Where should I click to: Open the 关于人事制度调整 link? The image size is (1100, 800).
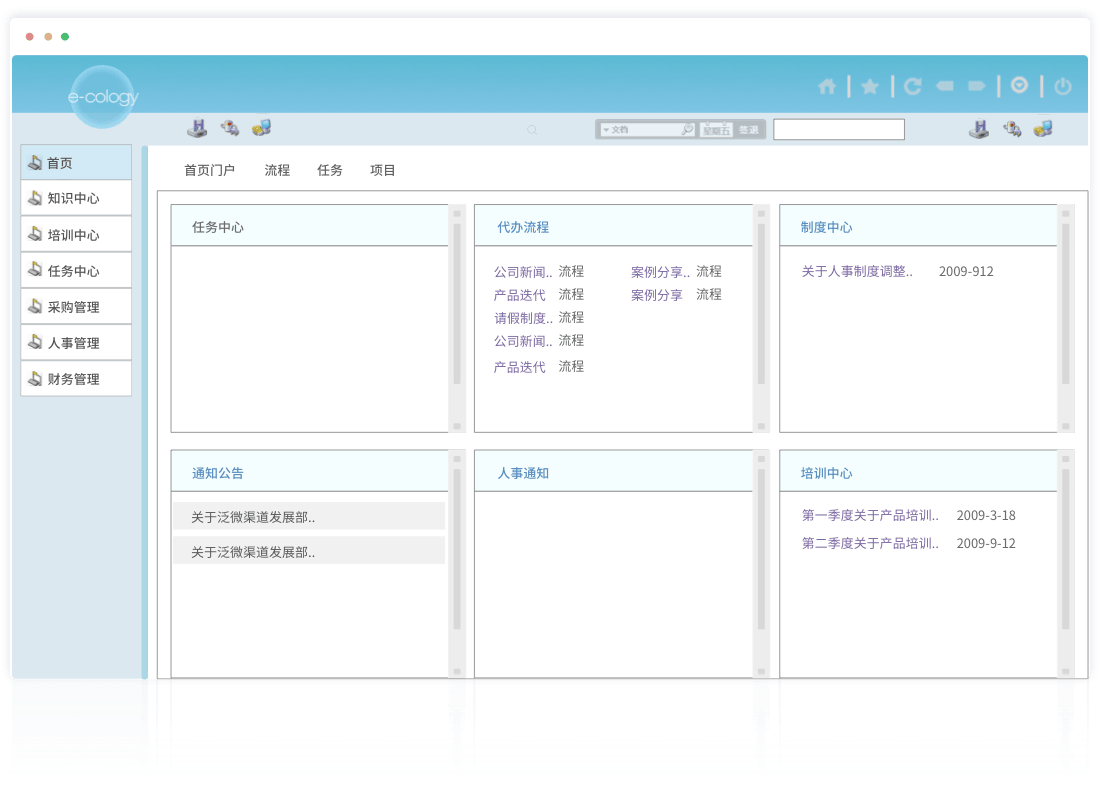pyautogui.click(x=857, y=272)
